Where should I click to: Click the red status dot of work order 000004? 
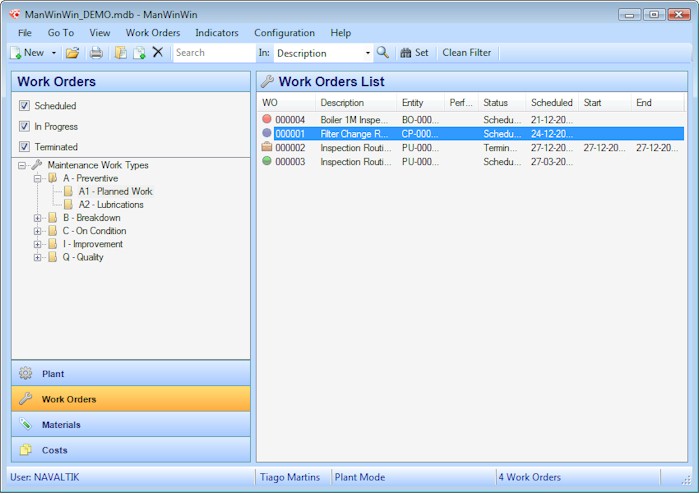click(x=267, y=119)
